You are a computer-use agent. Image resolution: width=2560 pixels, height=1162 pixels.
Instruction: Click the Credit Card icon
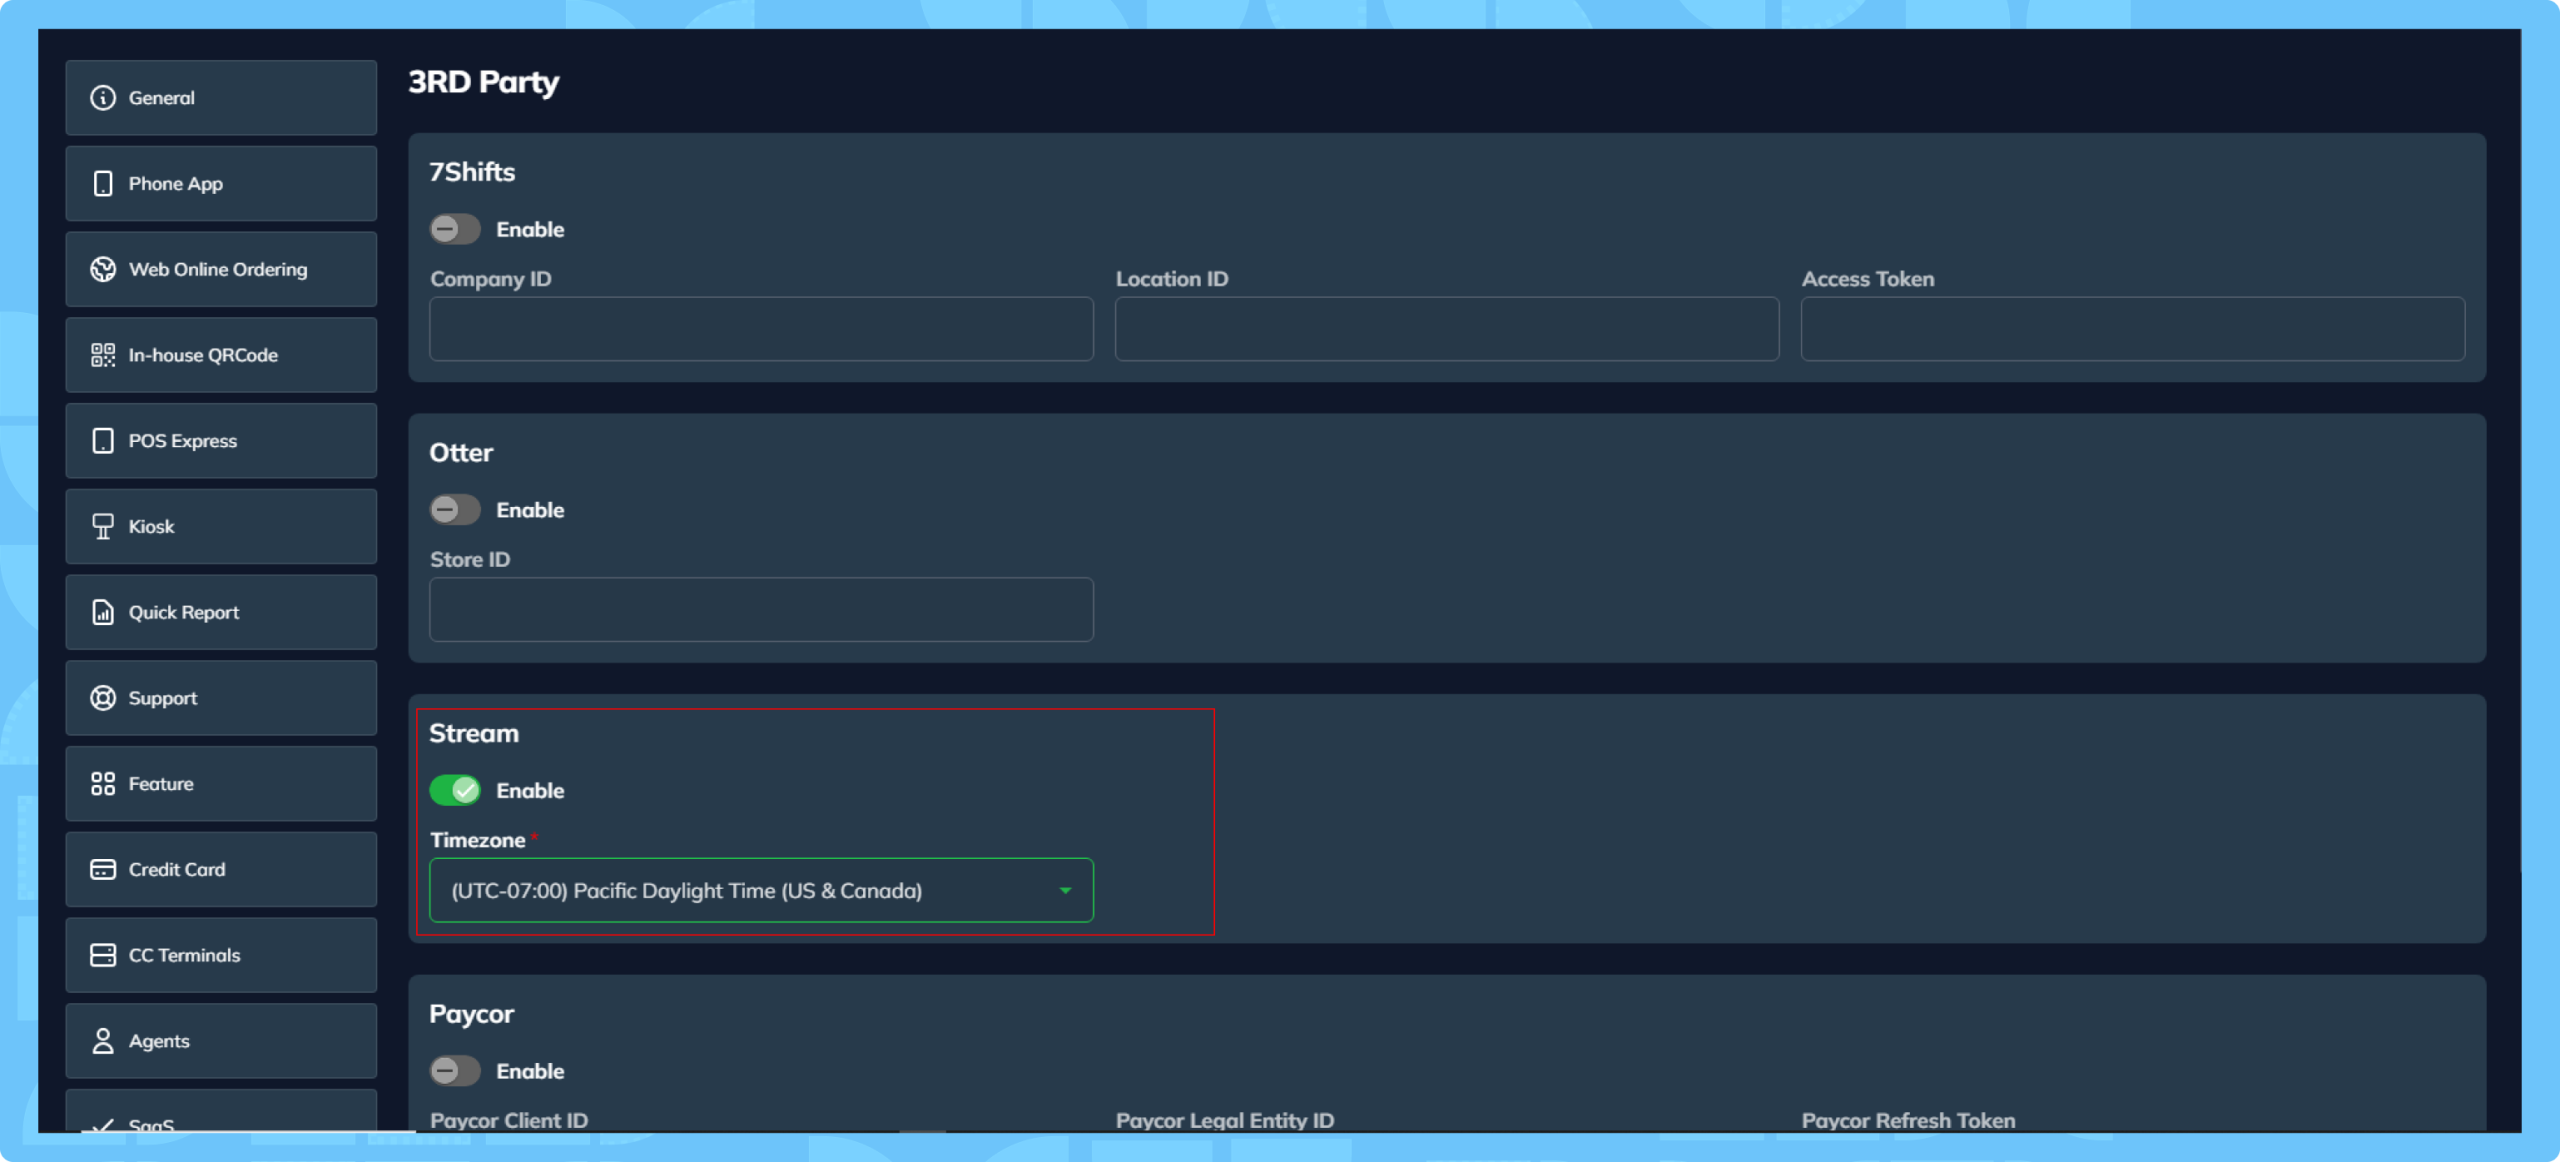click(x=103, y=870)
